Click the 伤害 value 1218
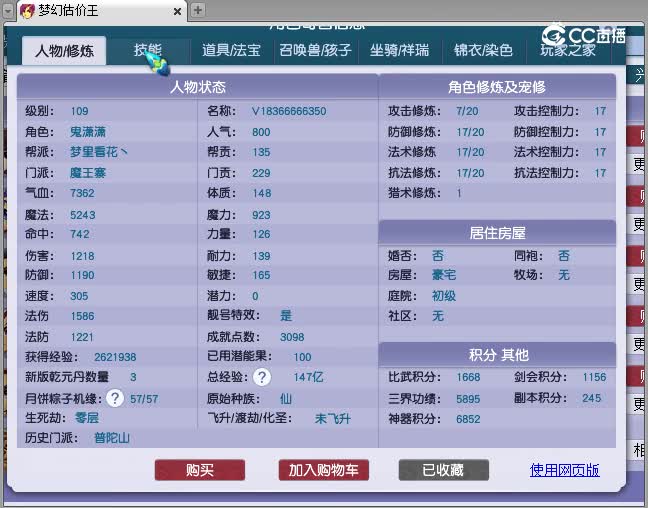The image size is (648, 508). click(82, 256)
